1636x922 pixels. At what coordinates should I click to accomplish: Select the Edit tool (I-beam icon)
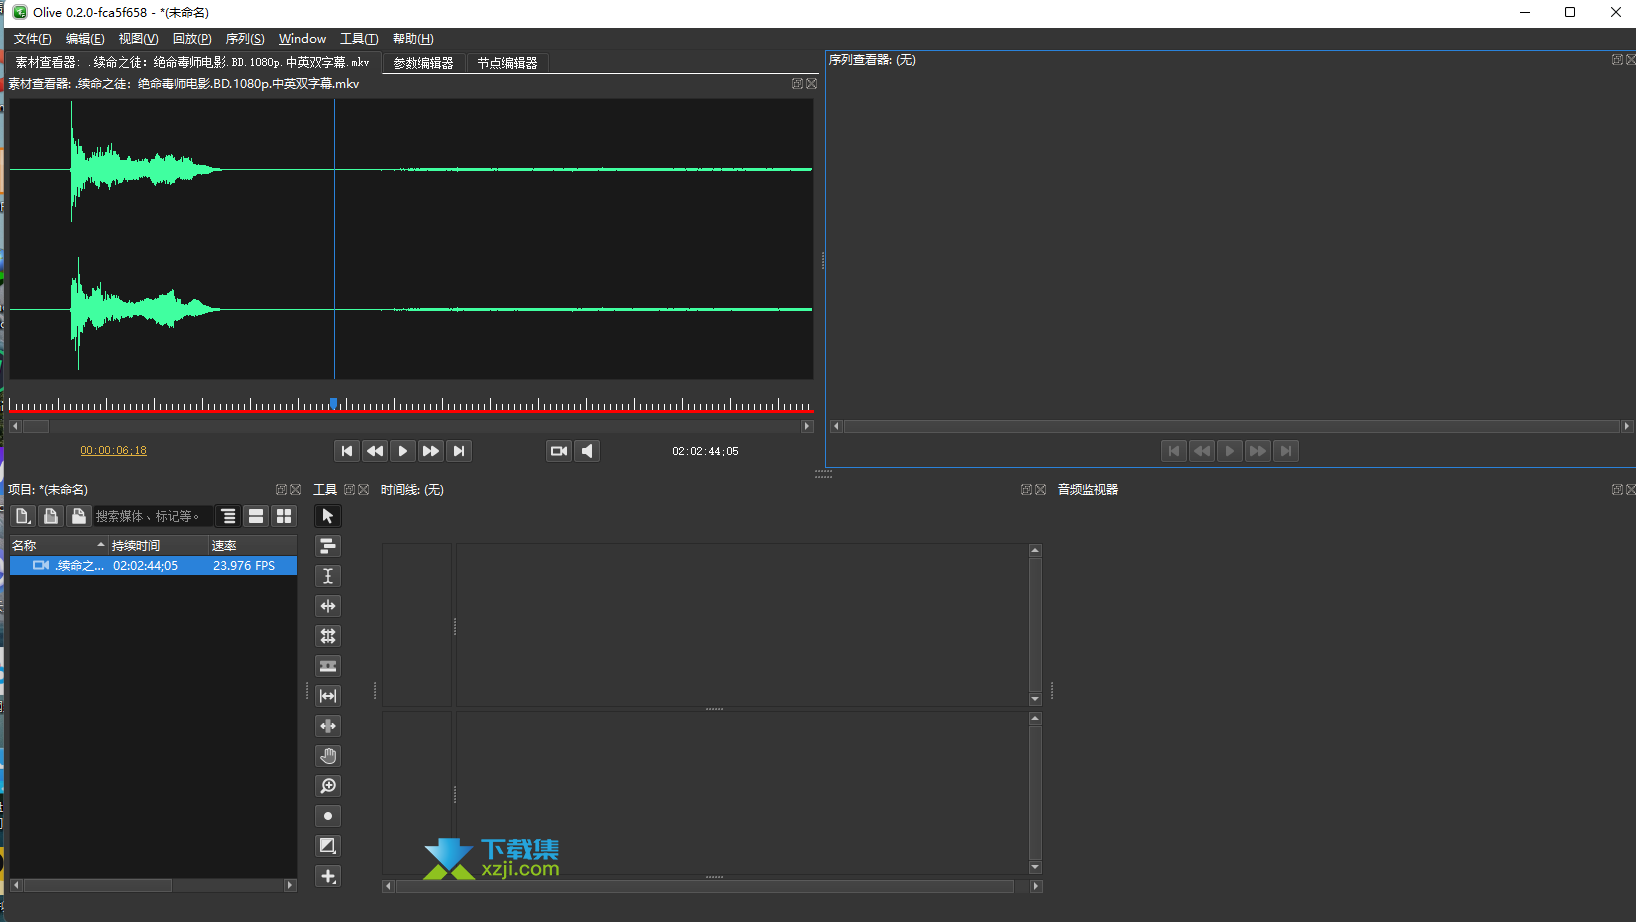[327, 576]
